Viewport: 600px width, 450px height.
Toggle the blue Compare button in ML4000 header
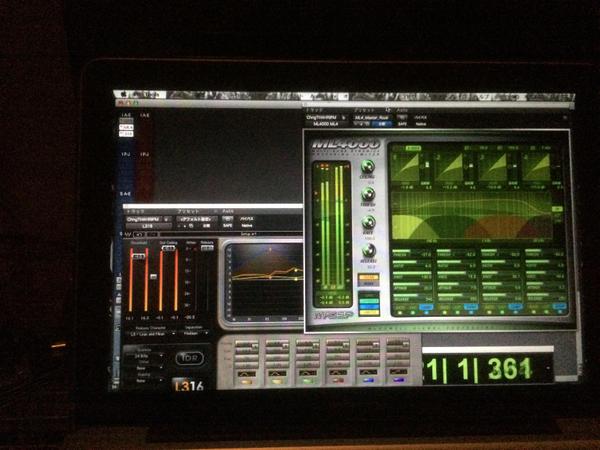[382, 124]
